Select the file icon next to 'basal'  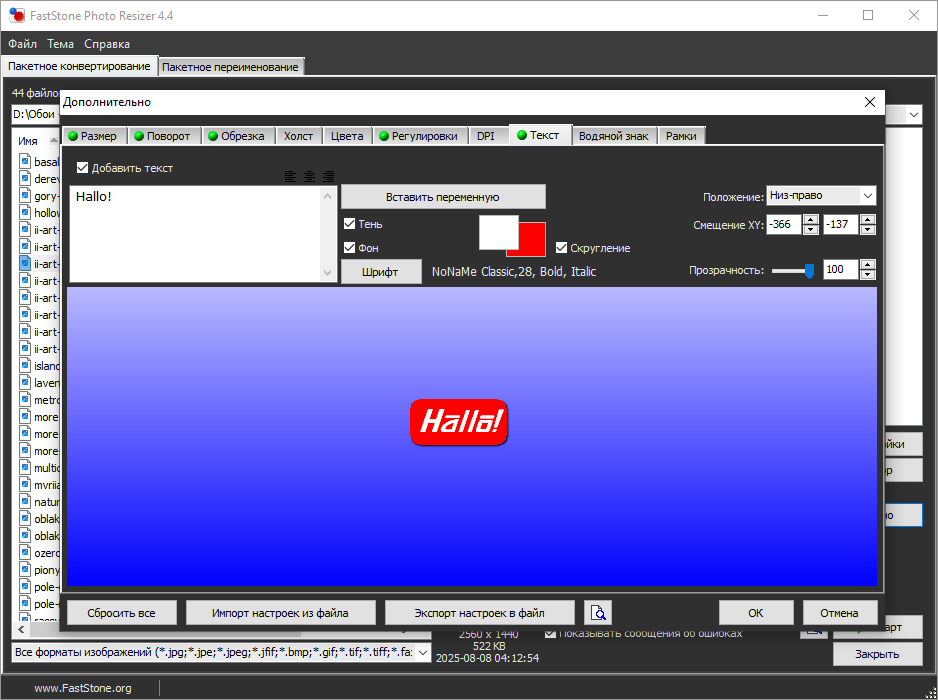pos(25,162)
